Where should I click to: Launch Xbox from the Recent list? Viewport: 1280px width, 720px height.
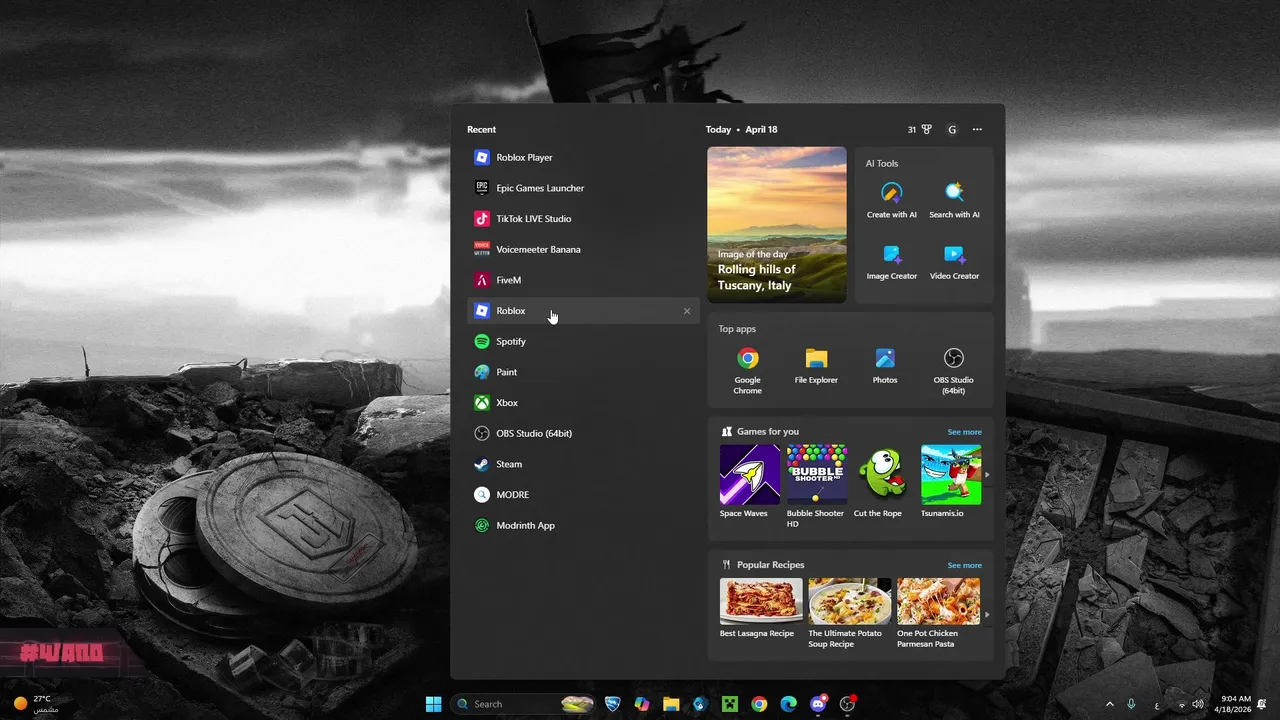(x=583, y=403)
